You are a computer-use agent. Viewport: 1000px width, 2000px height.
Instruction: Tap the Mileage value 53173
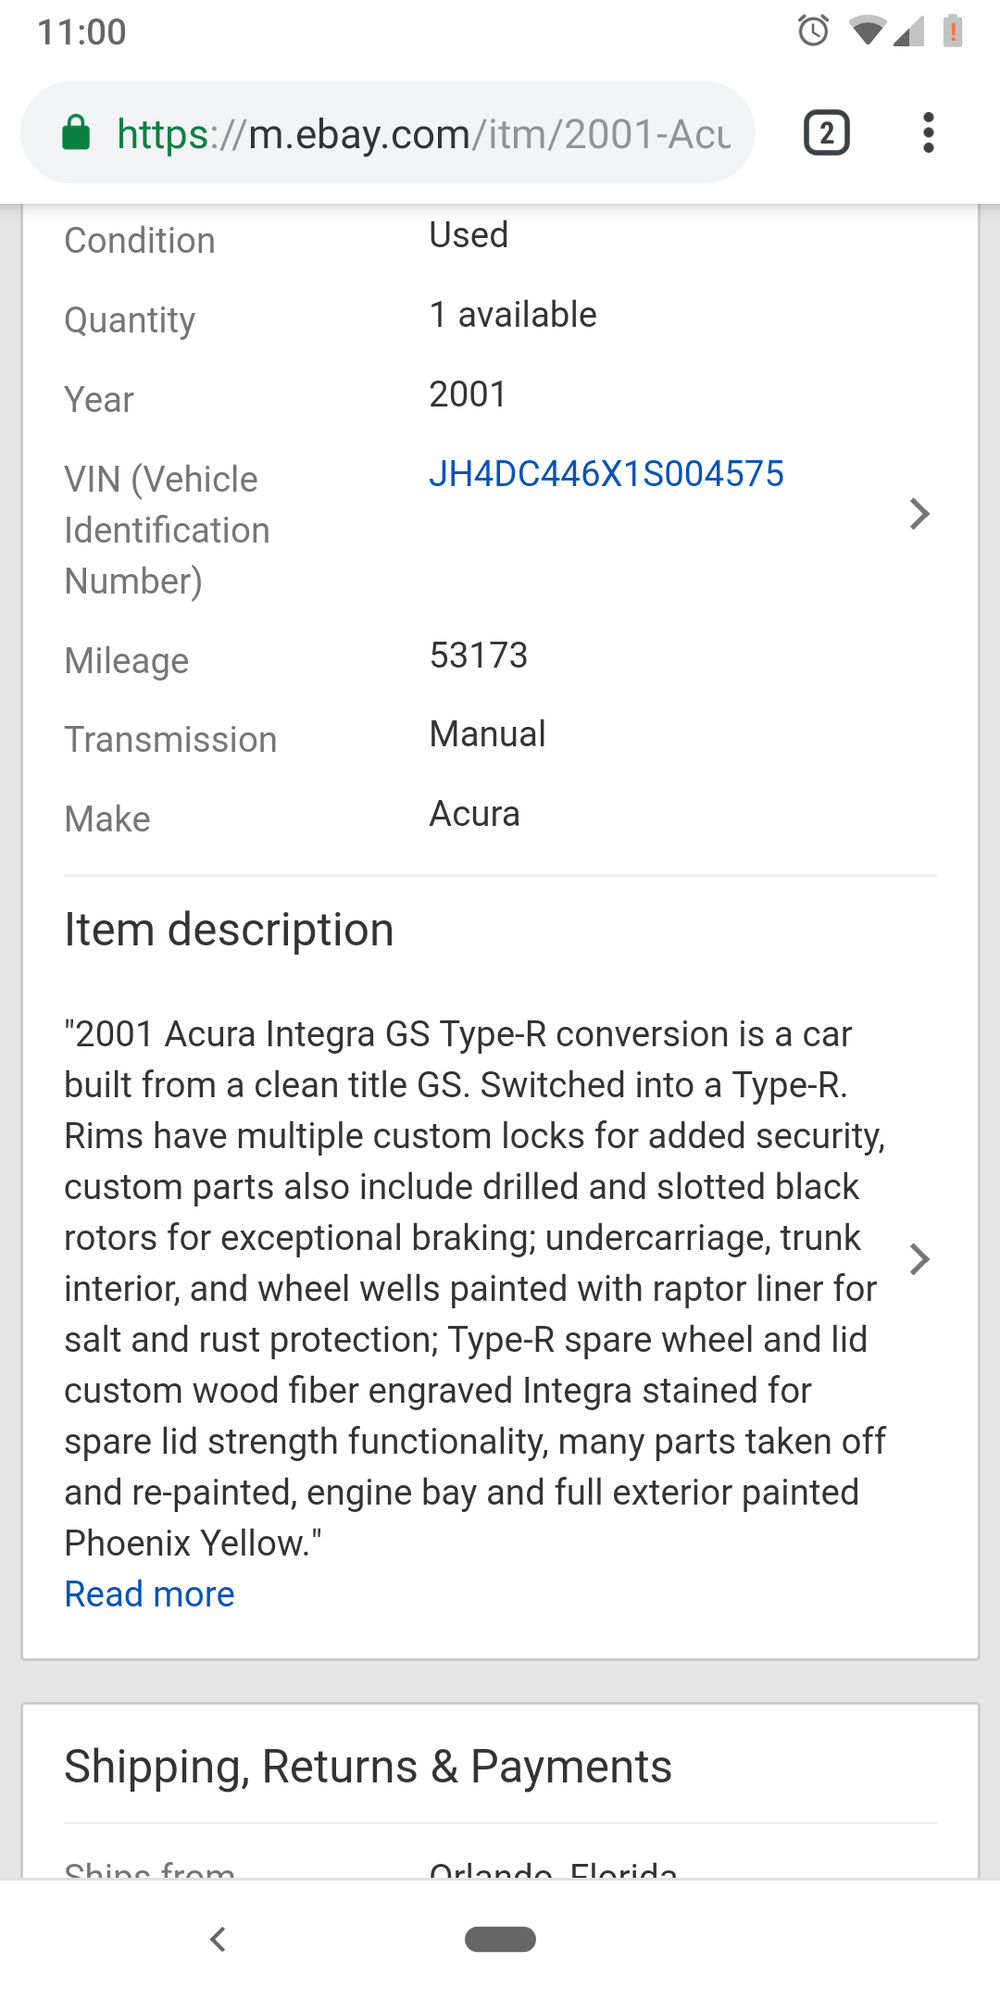478,656
